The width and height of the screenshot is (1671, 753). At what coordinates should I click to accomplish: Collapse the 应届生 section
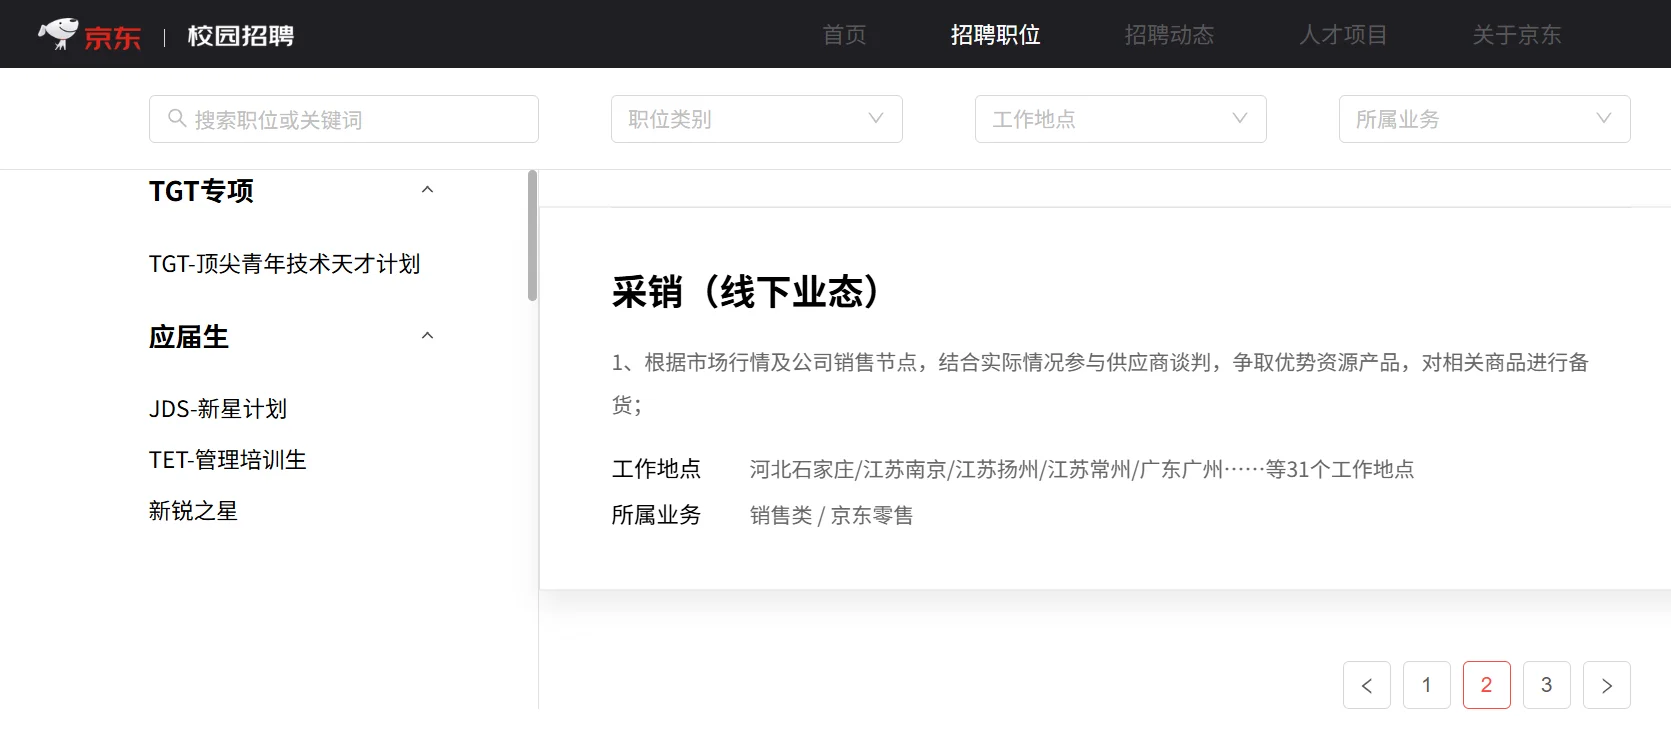pyautogui.click(x=427, y=336)
